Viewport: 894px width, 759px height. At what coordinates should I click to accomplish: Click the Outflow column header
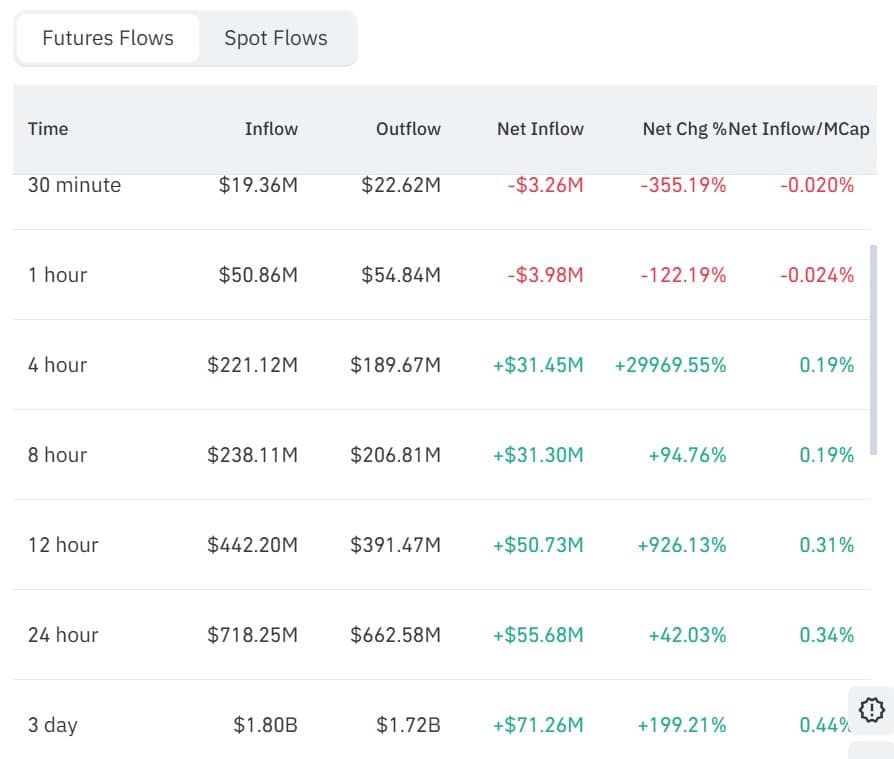pos(408,128)
